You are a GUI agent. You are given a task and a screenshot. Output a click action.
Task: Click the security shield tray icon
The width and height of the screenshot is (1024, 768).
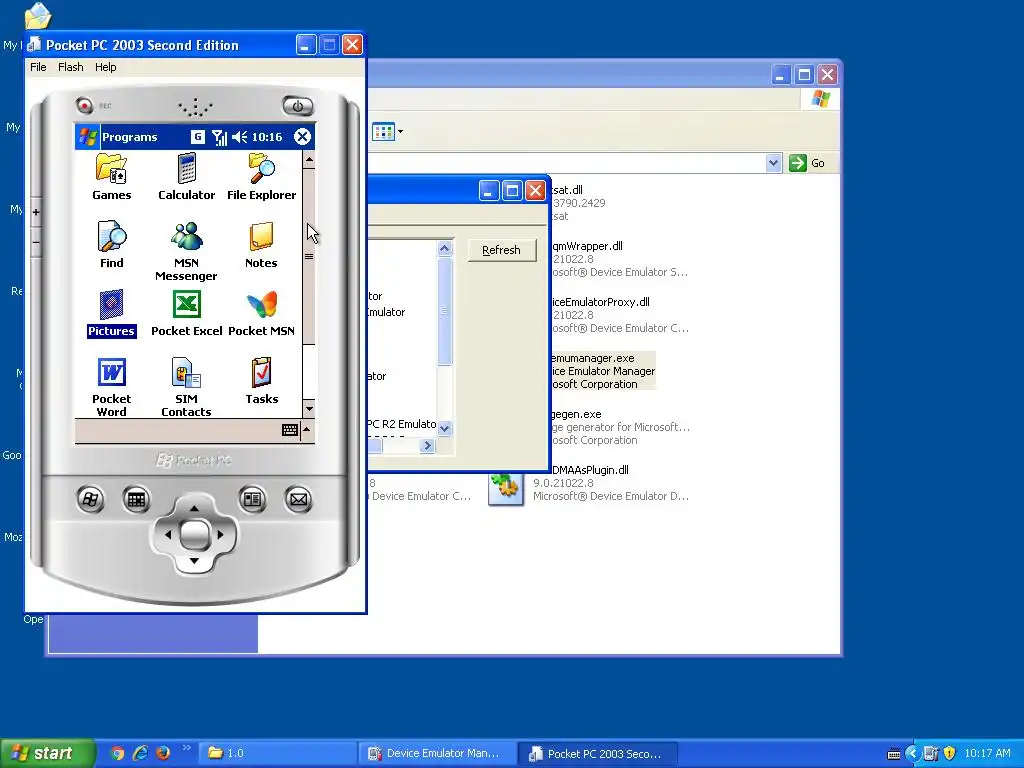click(x=950, y=753)
